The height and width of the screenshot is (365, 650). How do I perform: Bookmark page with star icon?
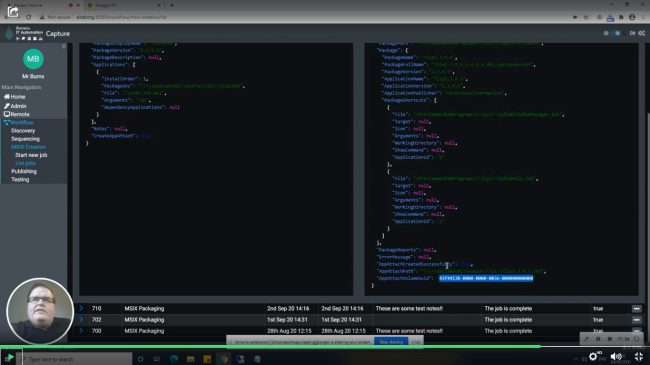coord(586,17)
